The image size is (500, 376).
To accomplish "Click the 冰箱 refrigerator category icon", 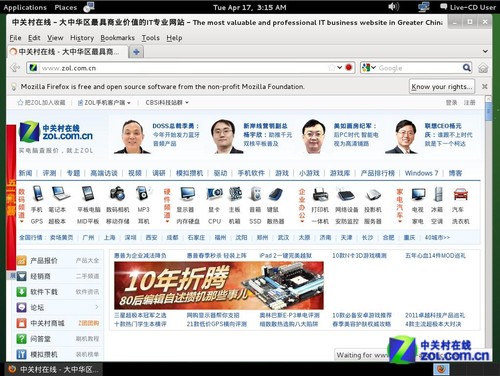I will click(x=438, y=194).
